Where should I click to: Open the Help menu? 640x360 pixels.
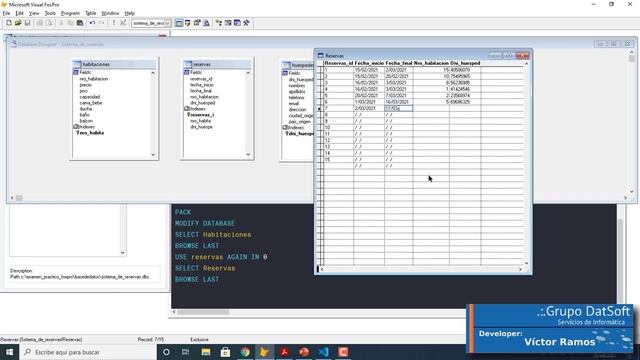tap(130, 13)
